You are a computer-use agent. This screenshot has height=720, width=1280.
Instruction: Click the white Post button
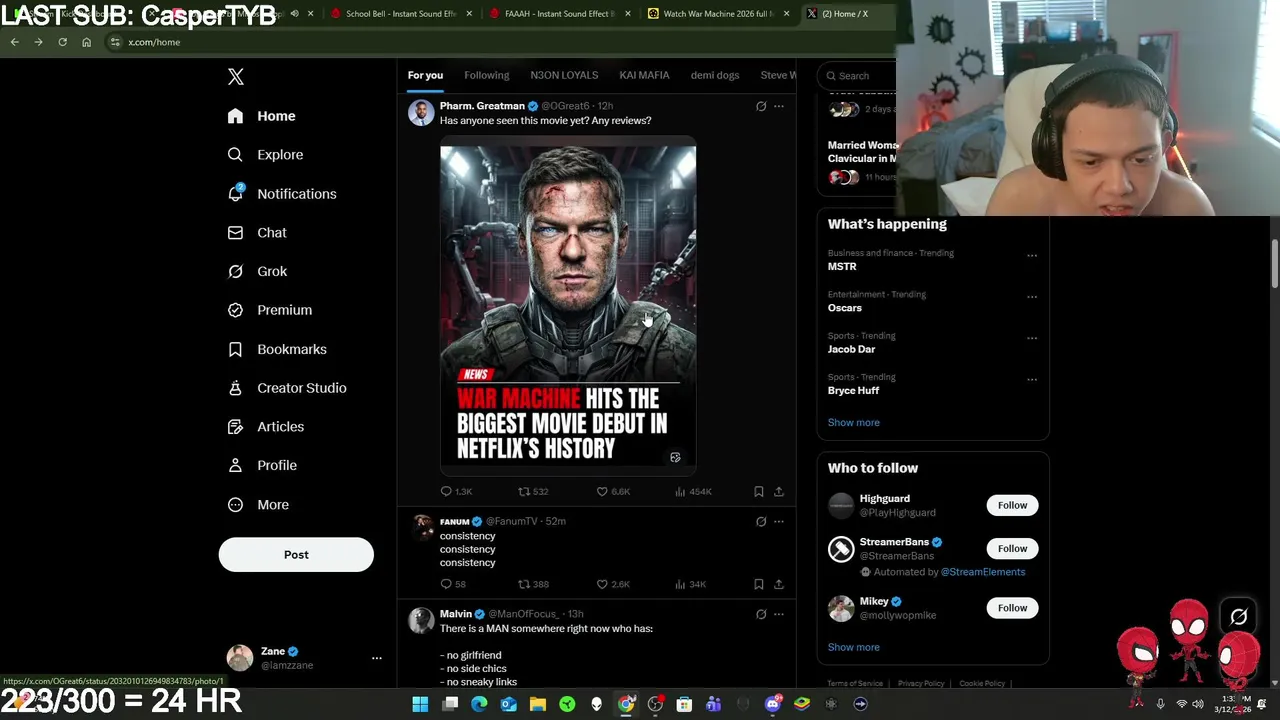(296, 555)
